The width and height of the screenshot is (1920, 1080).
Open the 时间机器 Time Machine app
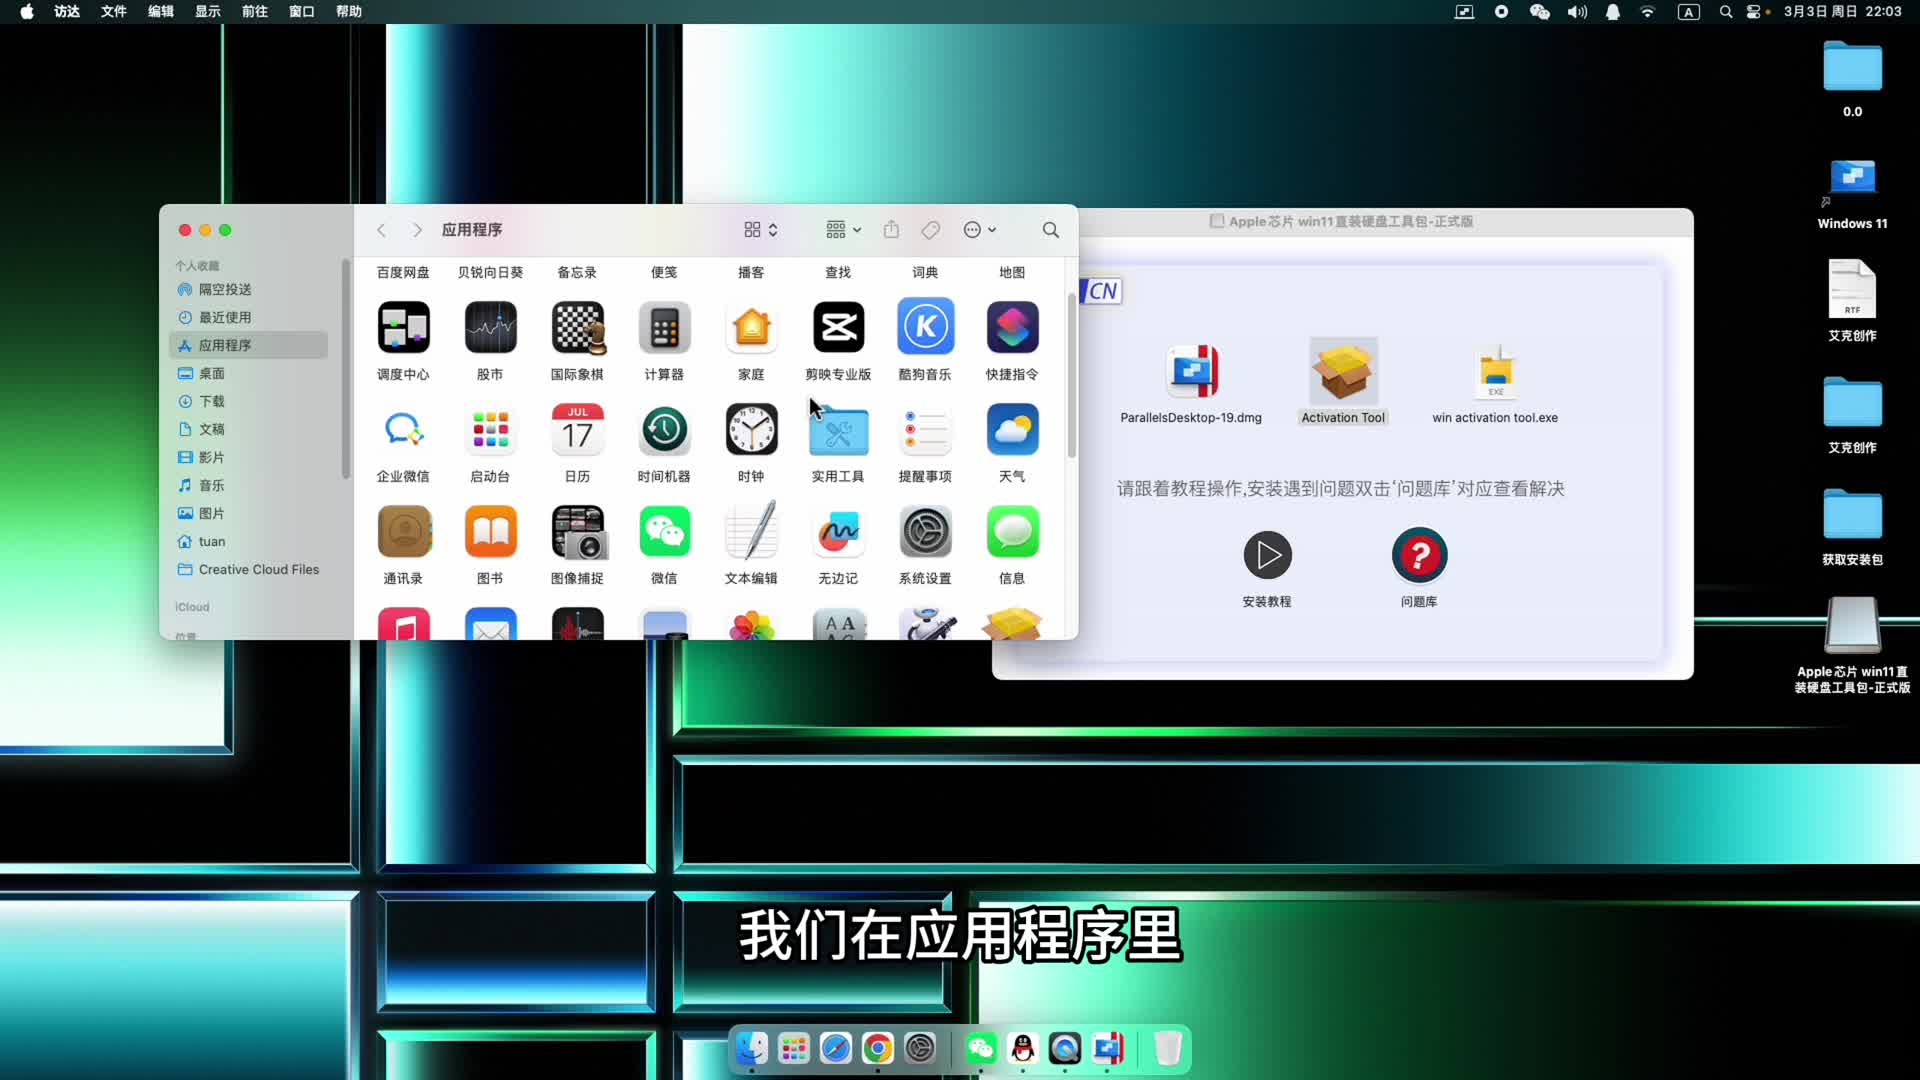(664, 431)
